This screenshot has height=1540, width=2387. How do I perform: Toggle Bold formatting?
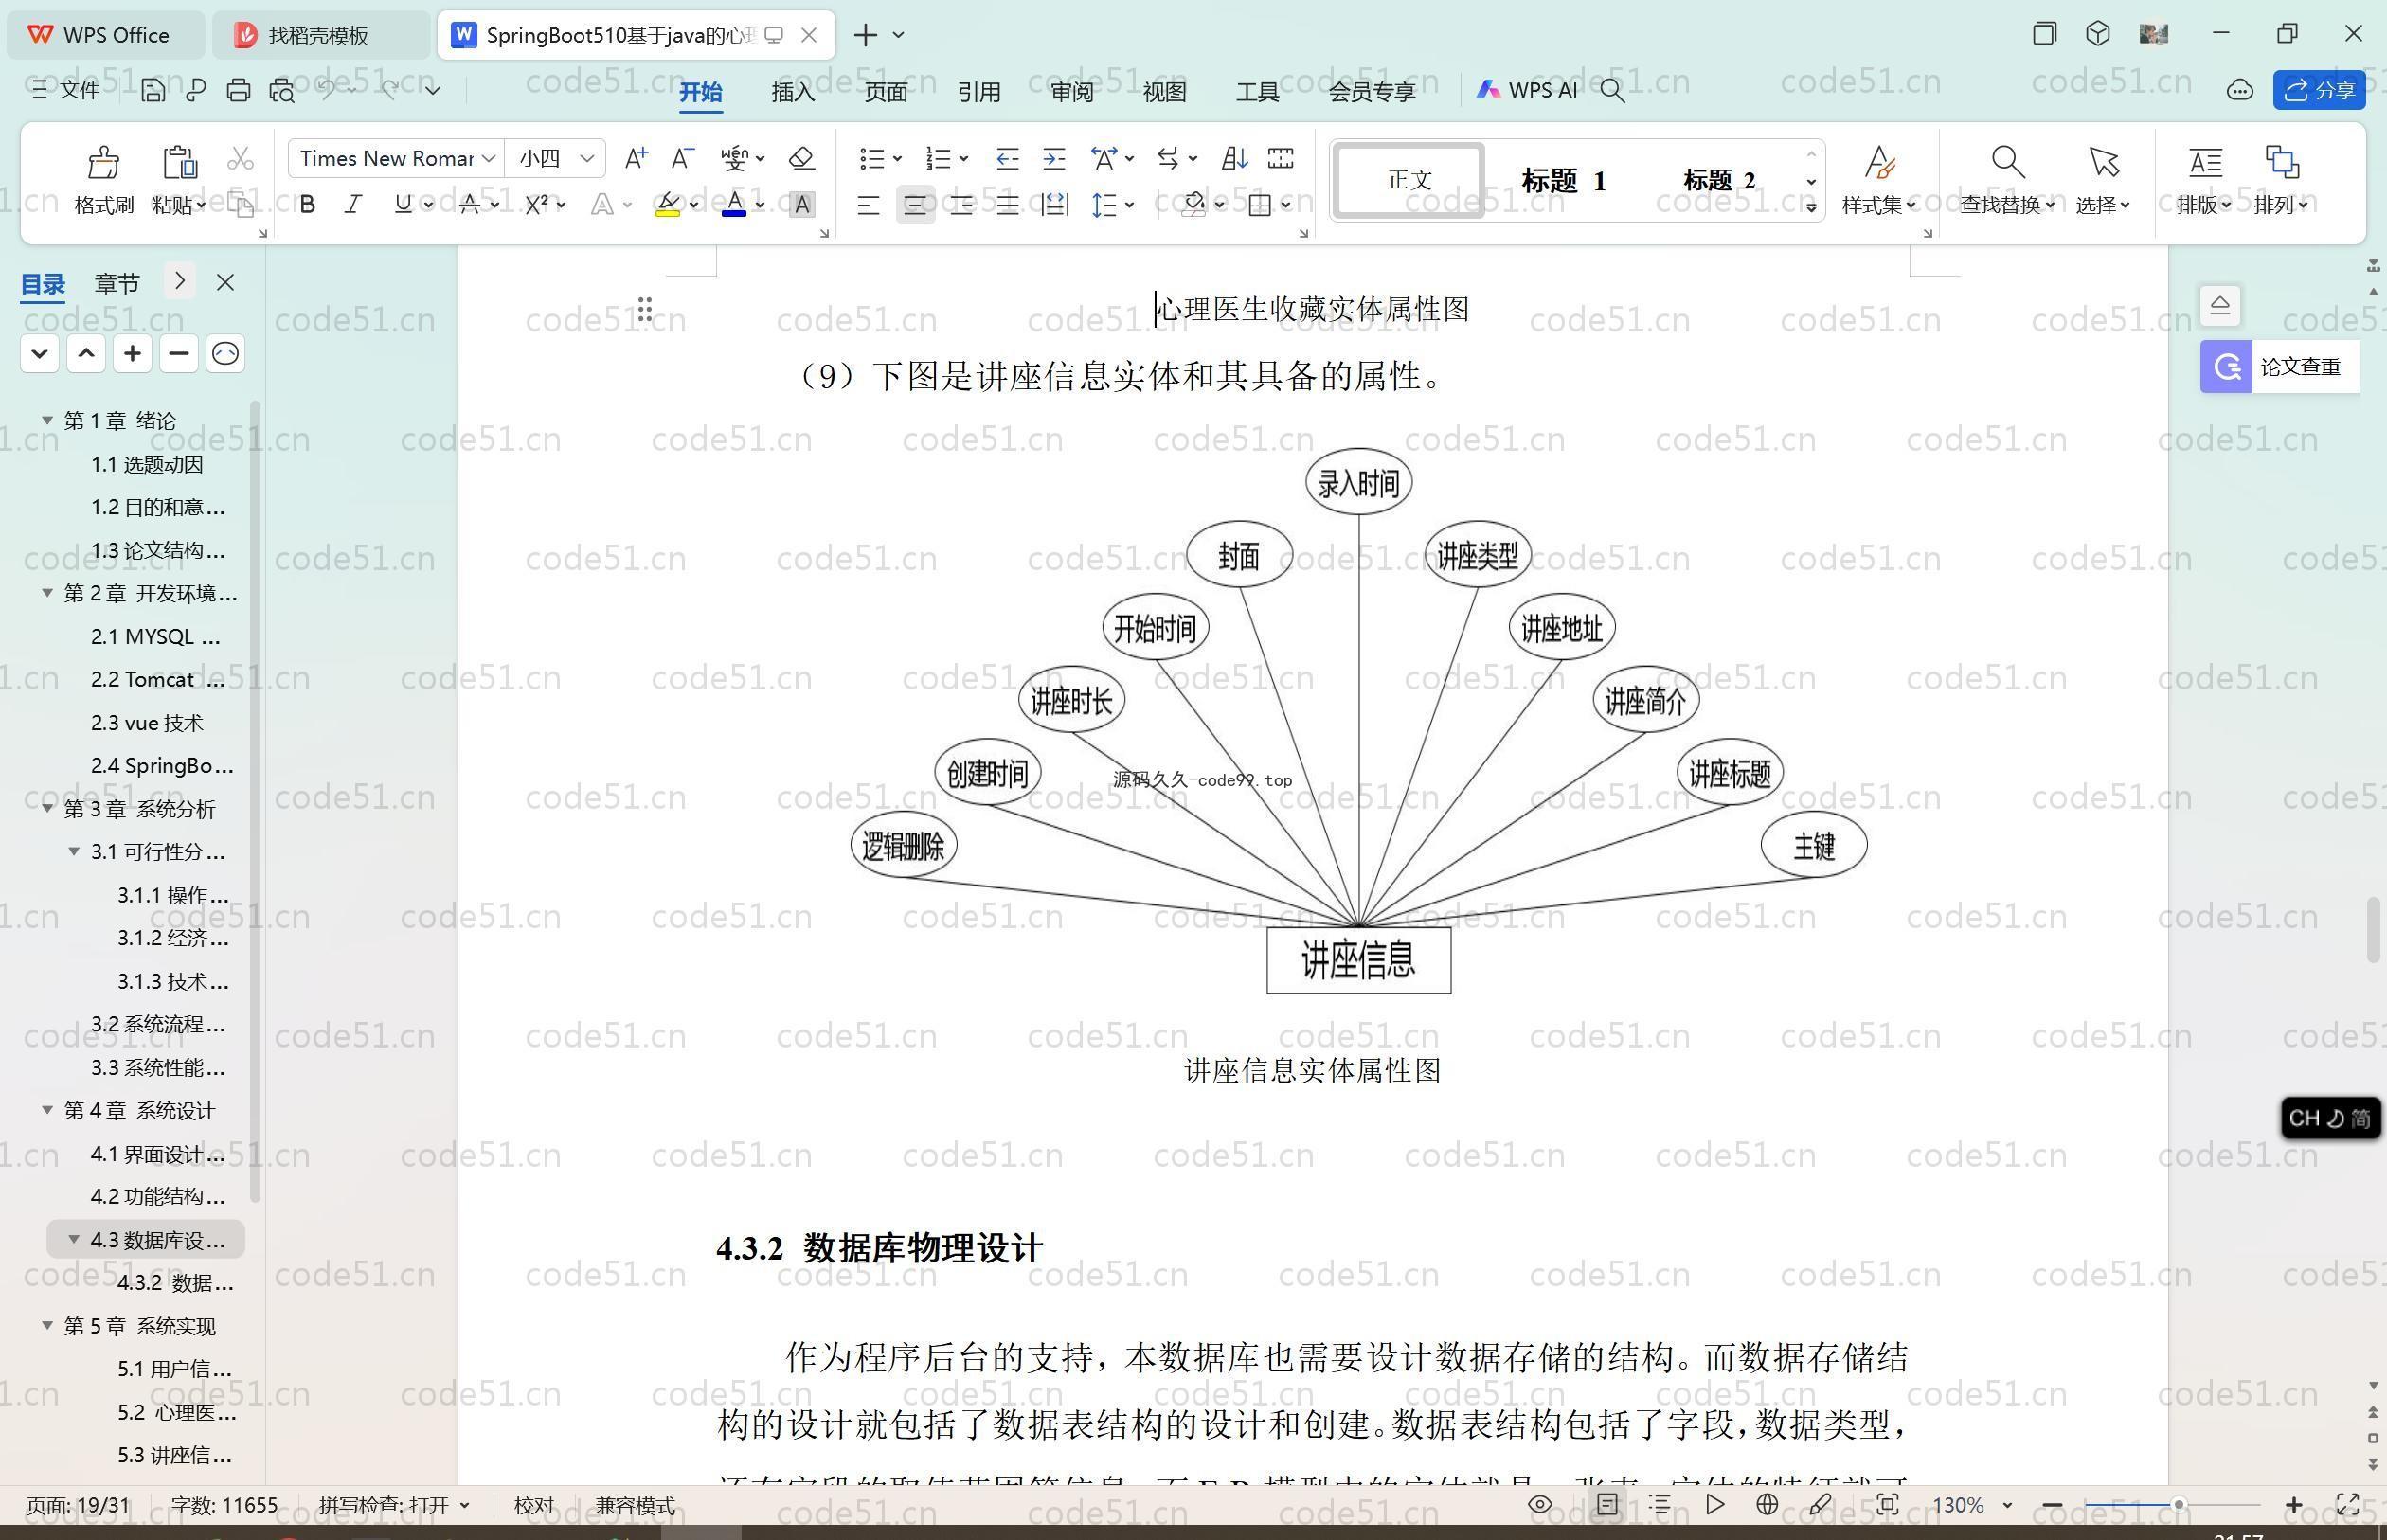pos(308,204)
